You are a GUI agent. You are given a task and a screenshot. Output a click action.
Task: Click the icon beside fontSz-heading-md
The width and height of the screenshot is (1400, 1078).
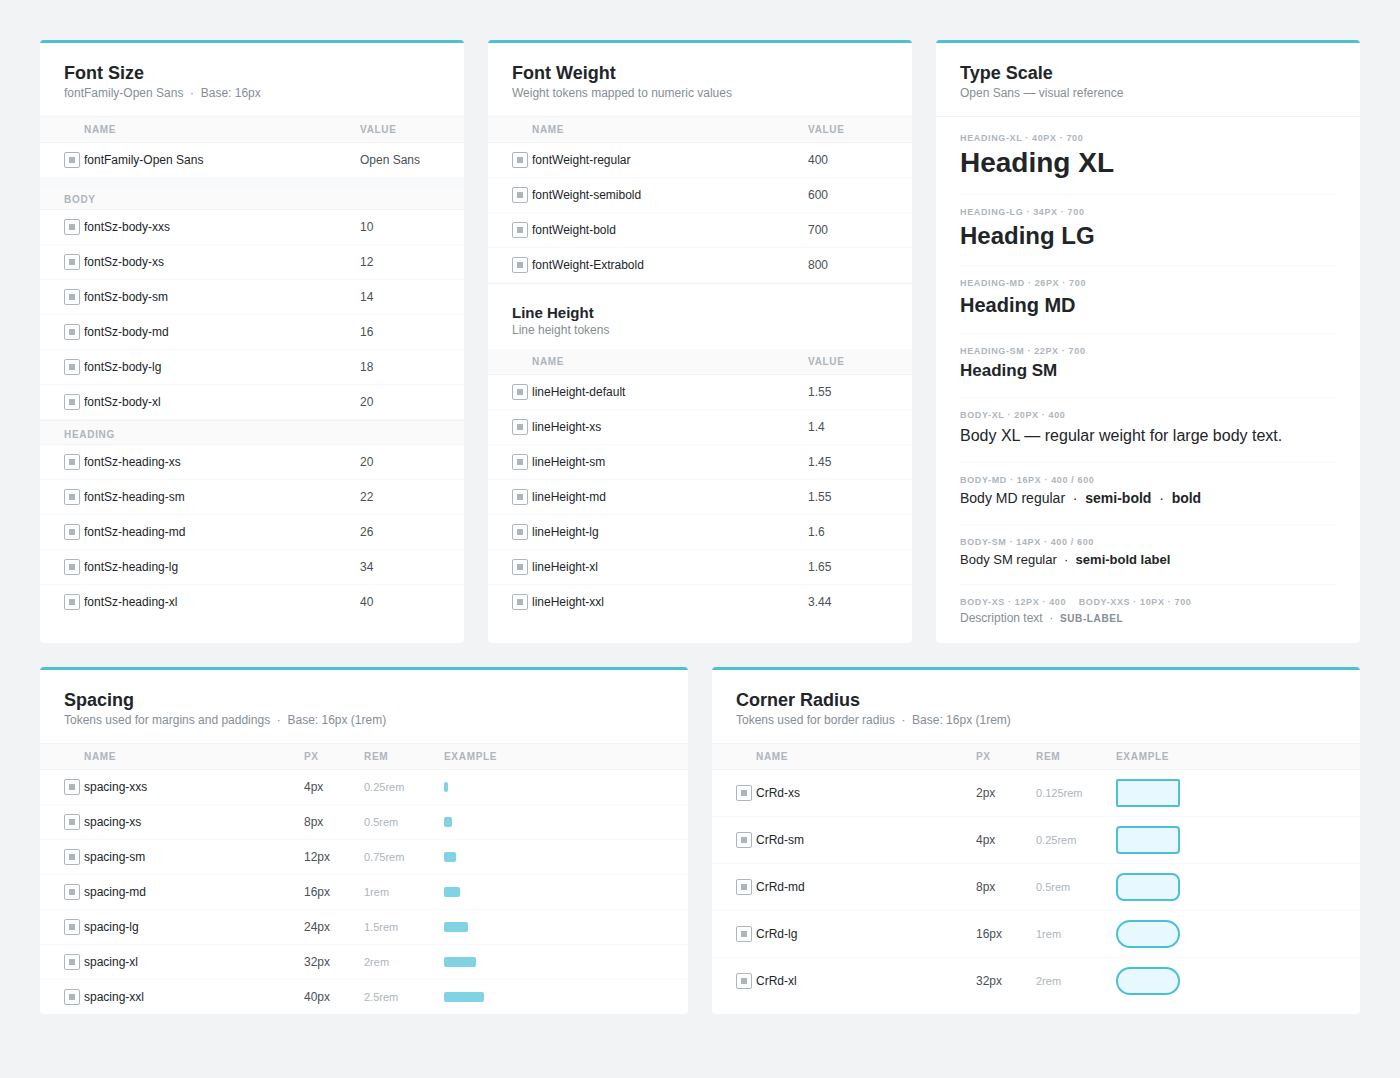click(x=72, y=532)
